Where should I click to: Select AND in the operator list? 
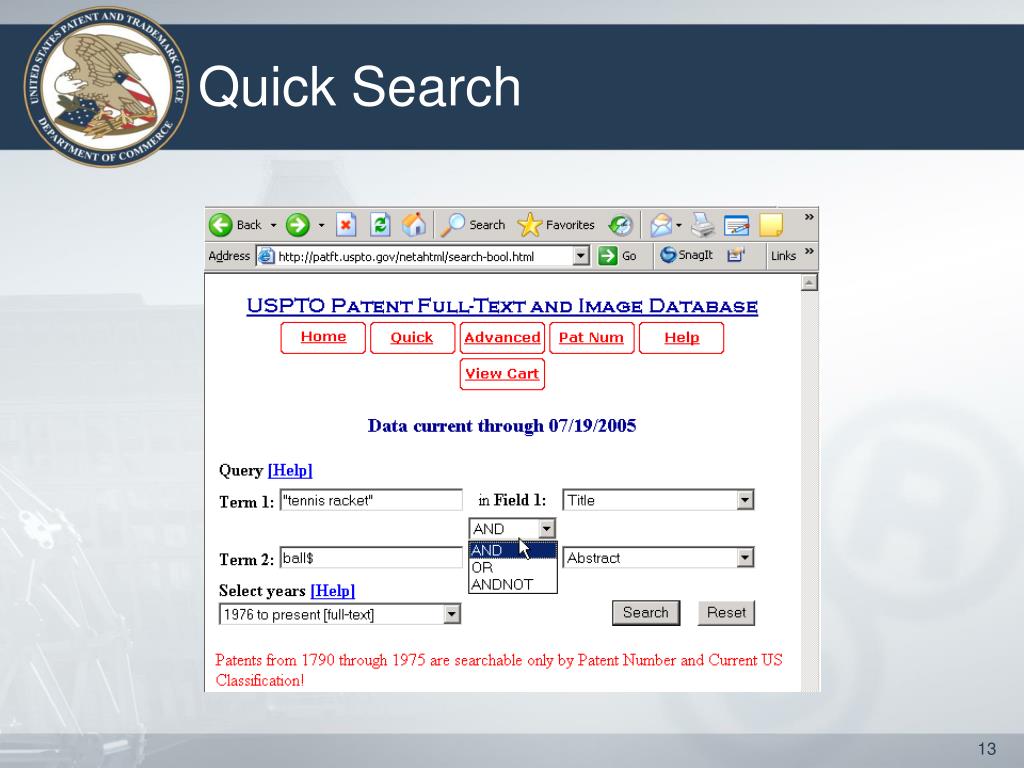pyautogui.click(x=513, y=551)
